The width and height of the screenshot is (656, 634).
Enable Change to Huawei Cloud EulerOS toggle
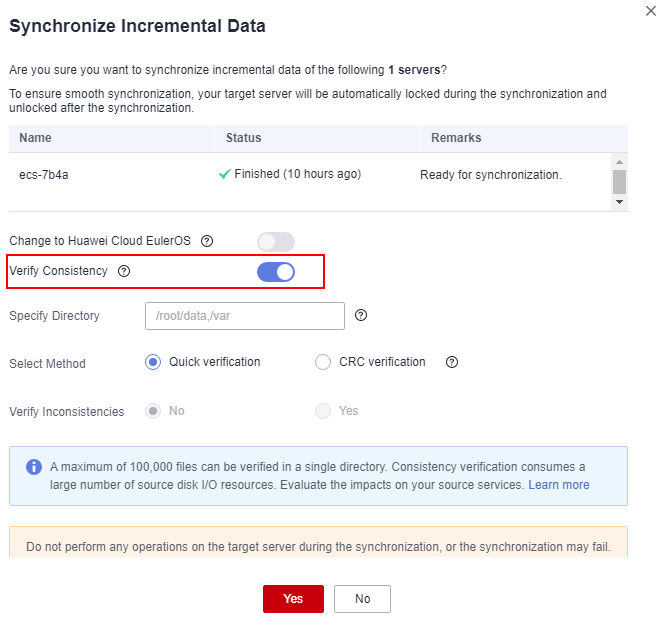click(x=276, y=242)
